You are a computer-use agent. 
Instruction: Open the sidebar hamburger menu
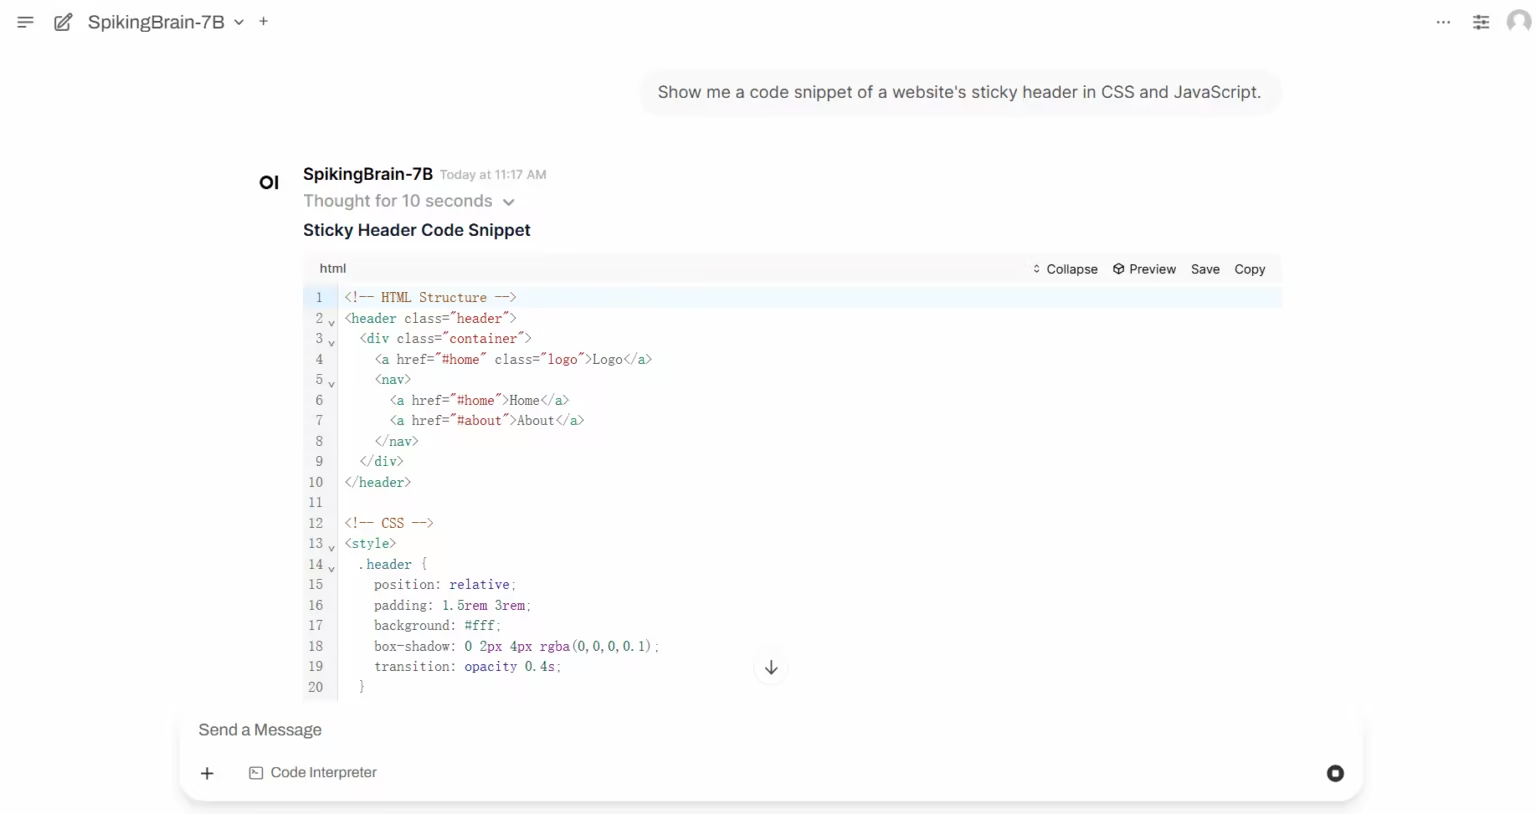tap(25, 22)
